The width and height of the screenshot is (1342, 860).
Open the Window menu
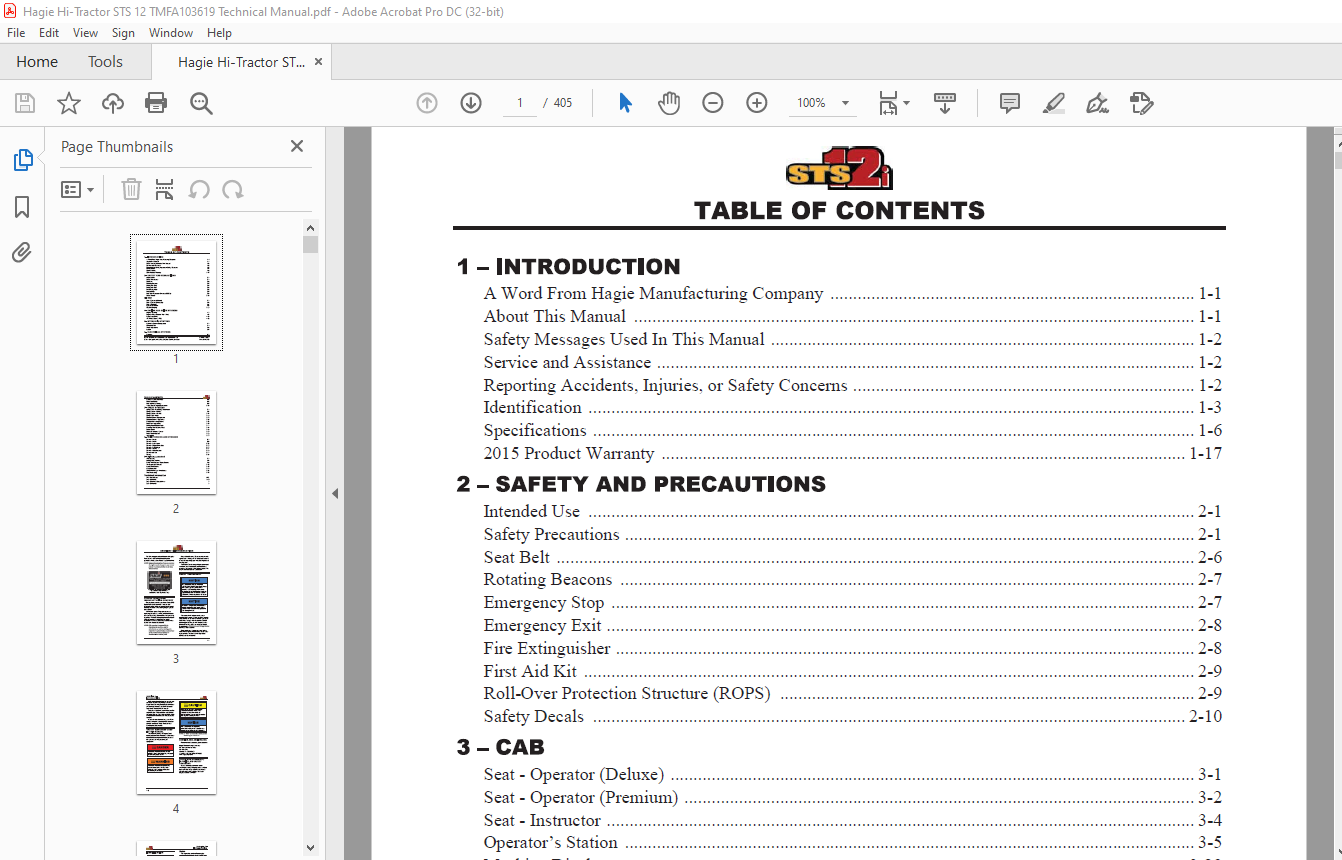171,33
